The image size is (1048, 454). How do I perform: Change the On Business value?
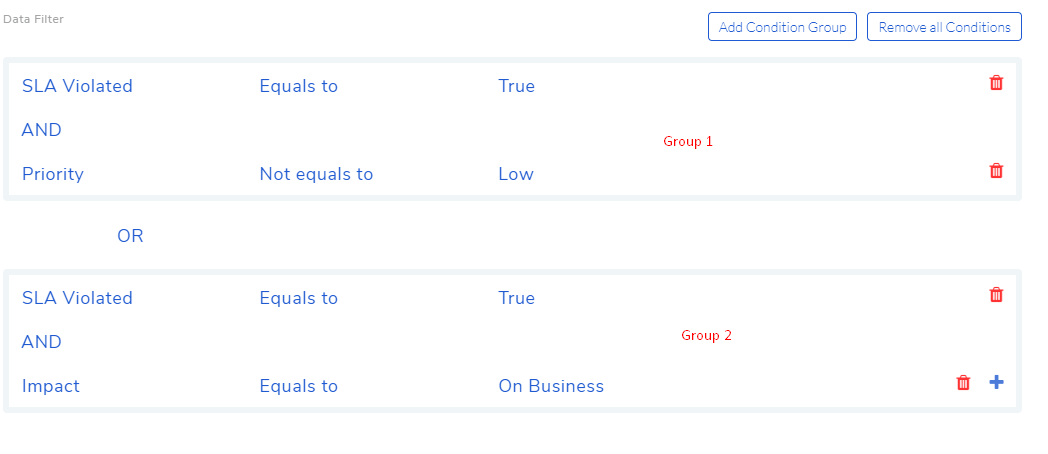(551, 386)
